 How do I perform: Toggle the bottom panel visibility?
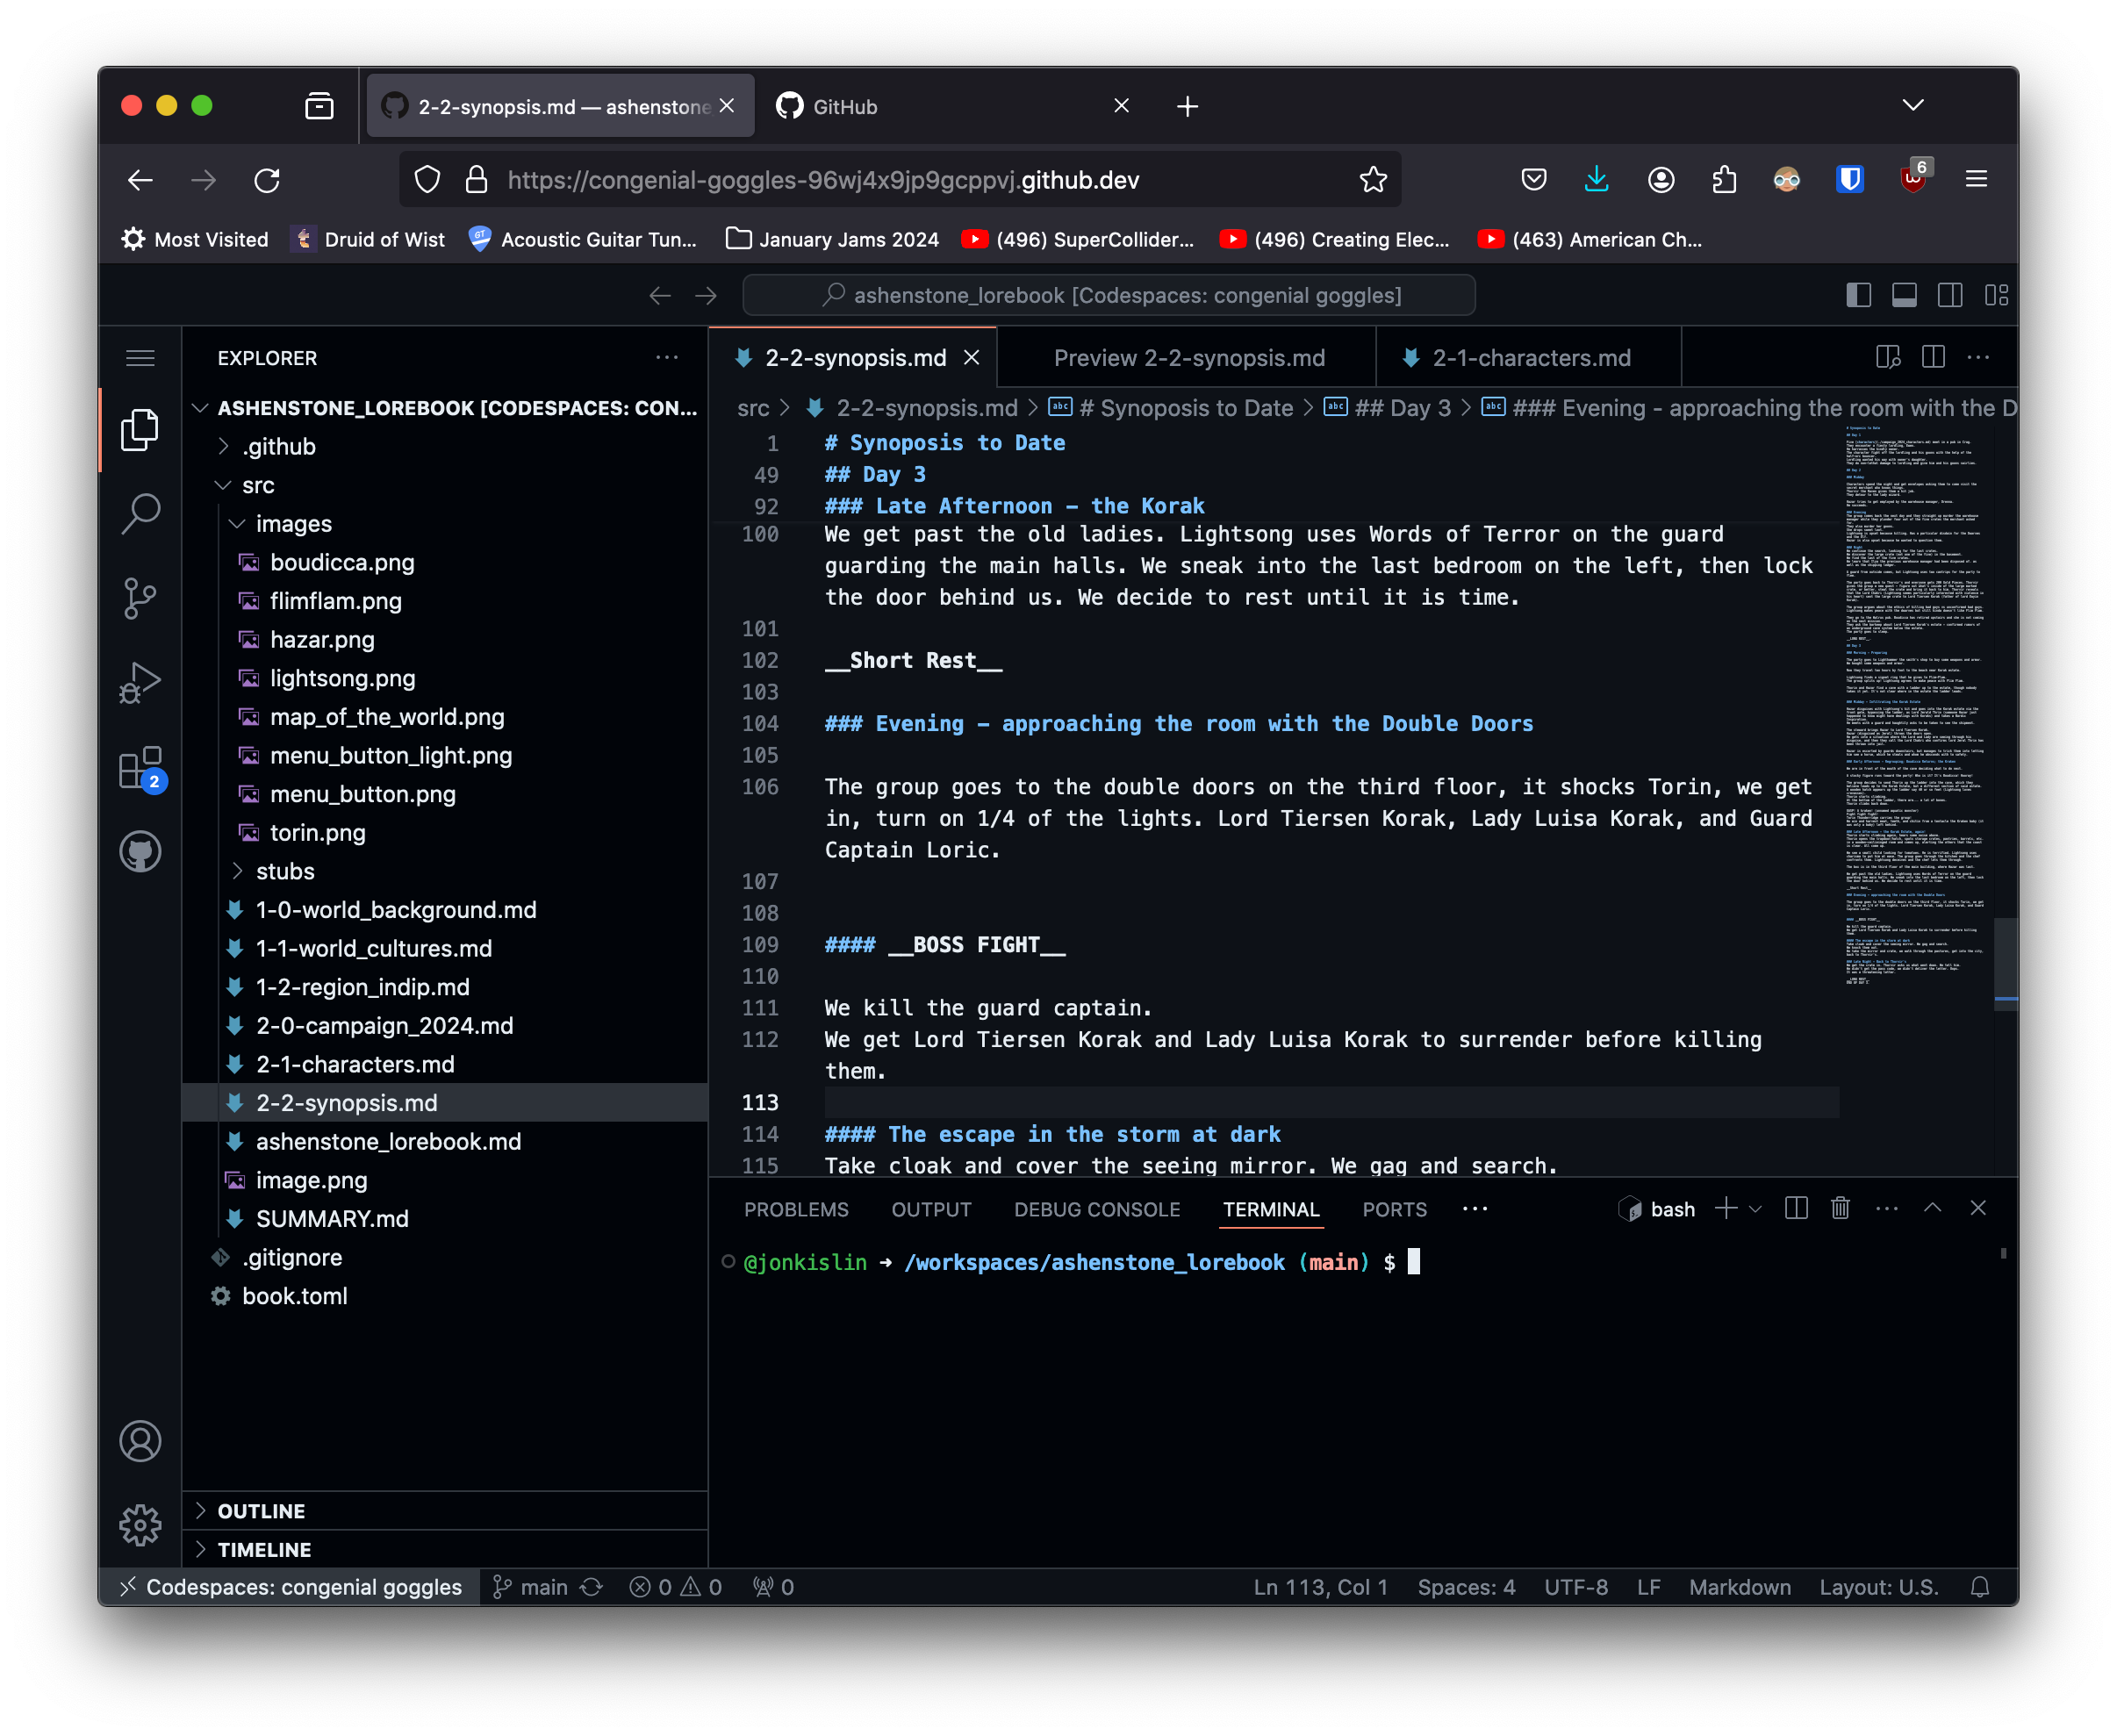tap(1904, 295)
